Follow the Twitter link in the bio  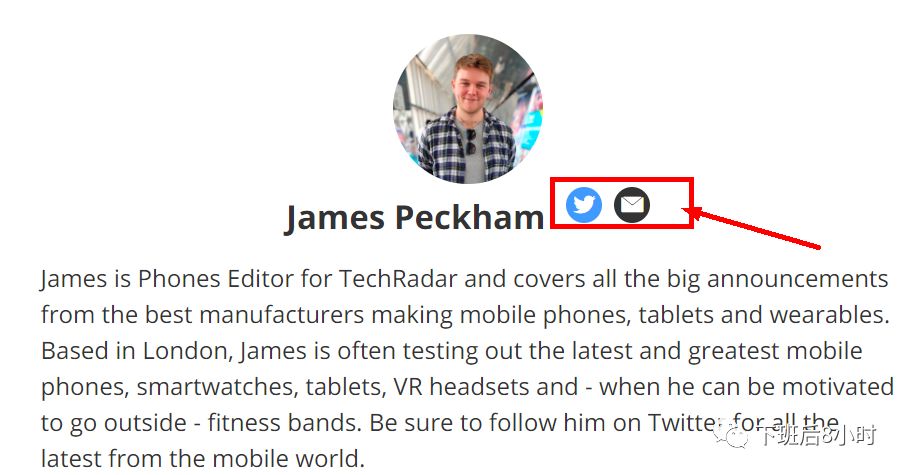click(651, 423)
